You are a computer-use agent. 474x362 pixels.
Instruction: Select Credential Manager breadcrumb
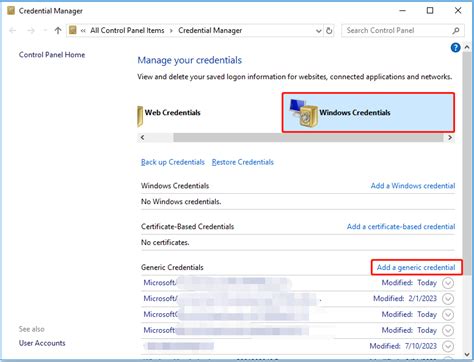click(210, 30)
